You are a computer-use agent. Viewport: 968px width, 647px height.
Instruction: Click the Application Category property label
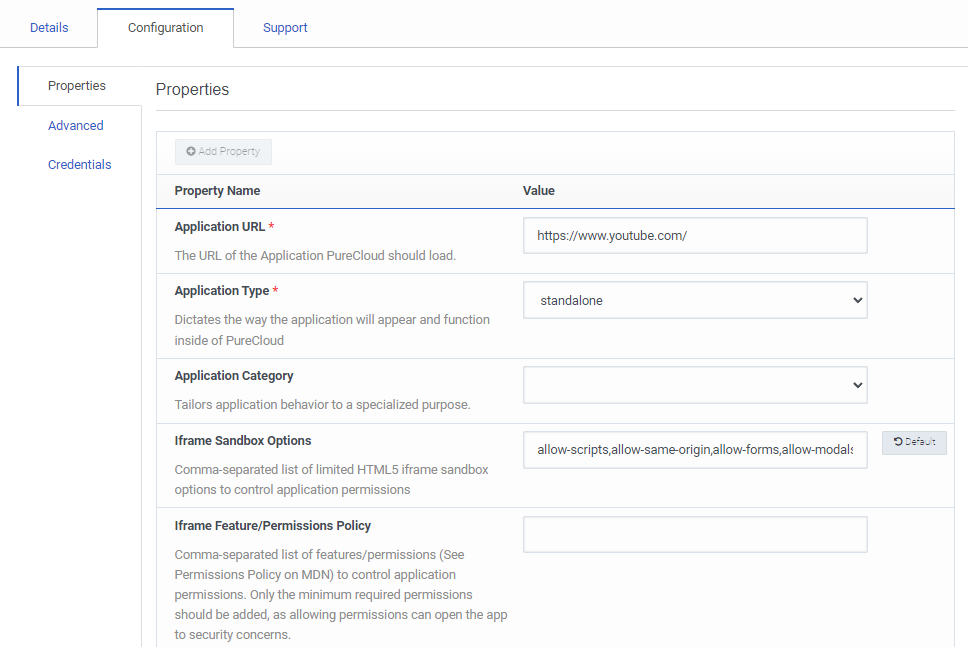click(234, 376)
